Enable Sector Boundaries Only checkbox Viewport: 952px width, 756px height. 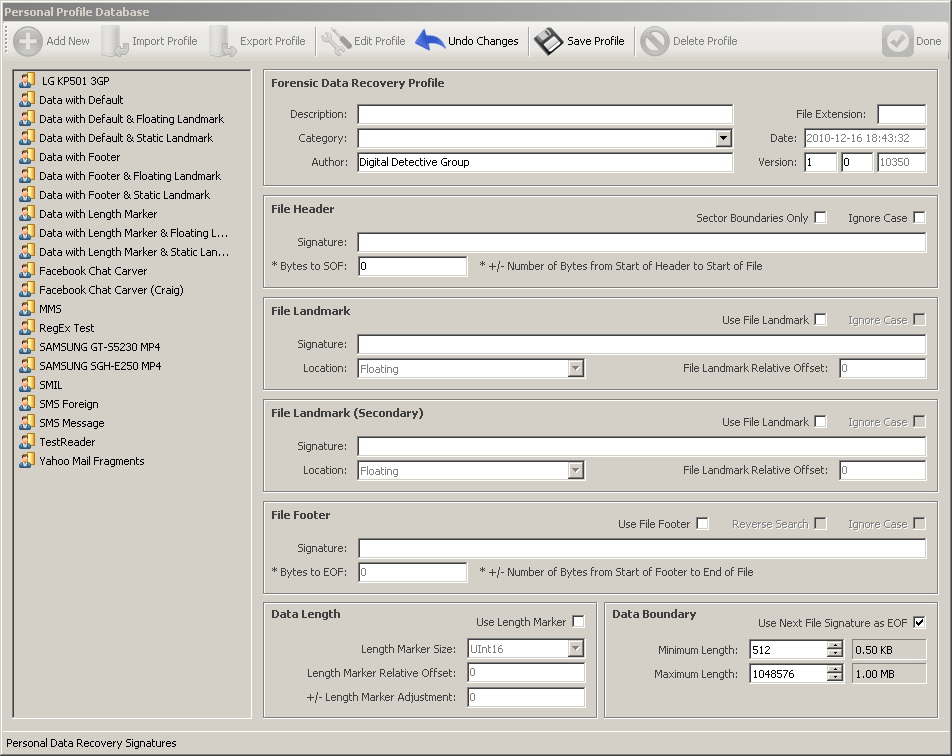tap(820, 217)
